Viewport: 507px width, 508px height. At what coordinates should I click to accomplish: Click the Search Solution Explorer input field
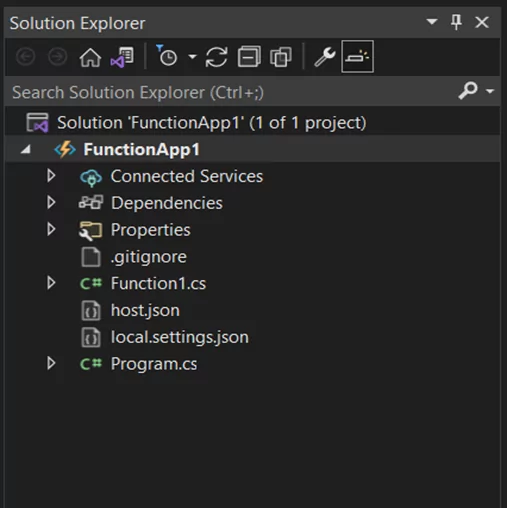coord(230,92)
